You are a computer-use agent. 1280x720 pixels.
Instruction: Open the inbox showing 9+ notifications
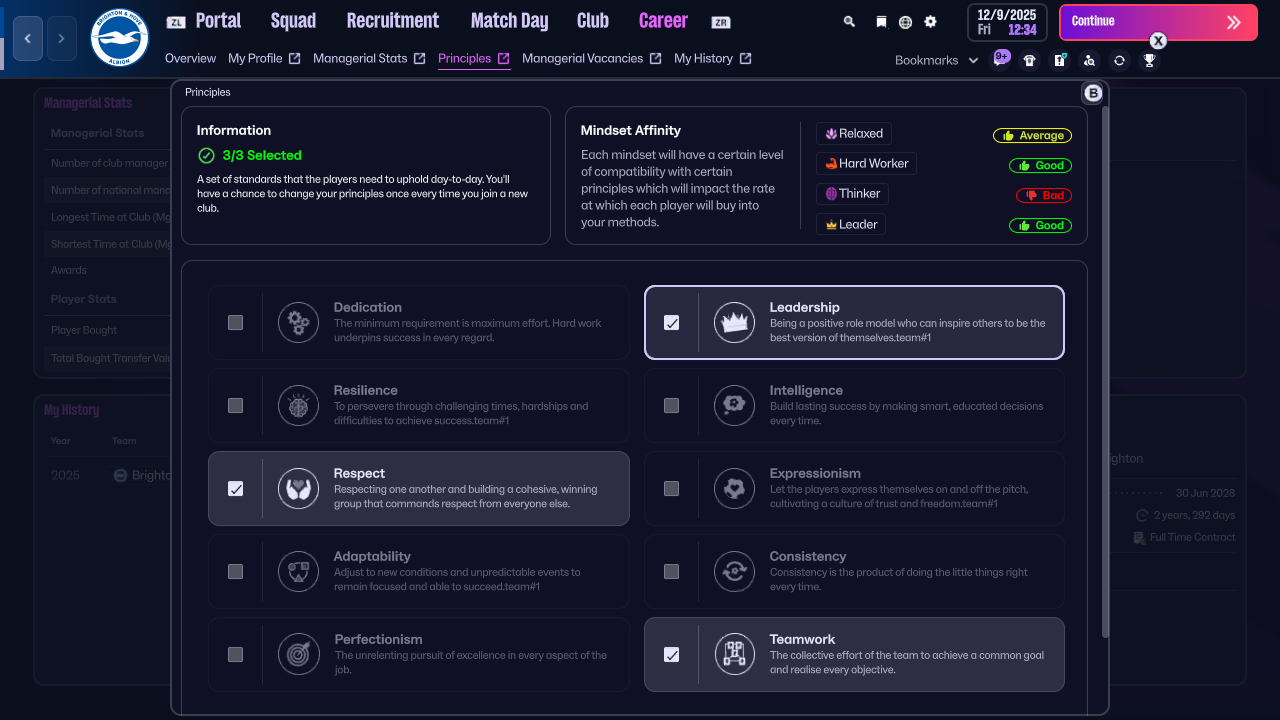click(x=1001, y=59)
